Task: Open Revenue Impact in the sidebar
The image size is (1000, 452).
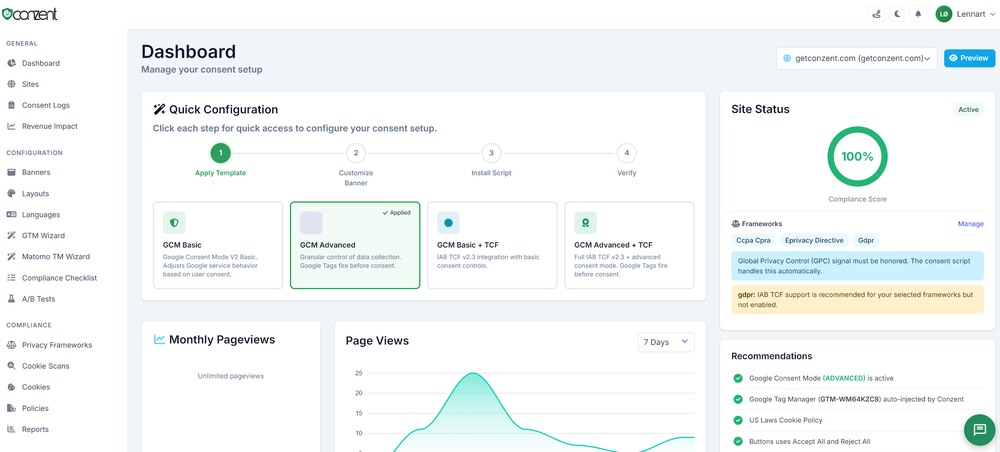Action: pos(50,126)
